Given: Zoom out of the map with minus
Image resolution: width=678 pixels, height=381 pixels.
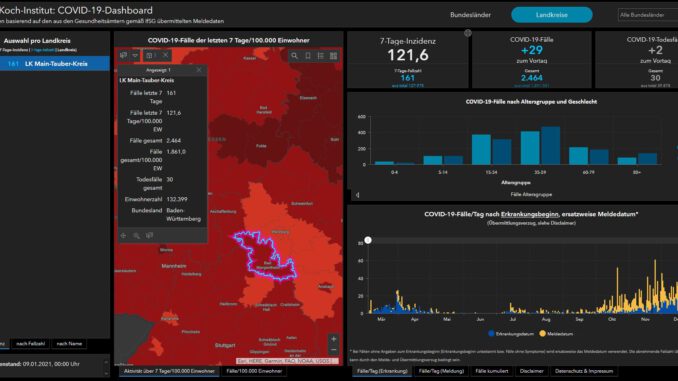Looking at the screenshot, I should coord(333,349).
